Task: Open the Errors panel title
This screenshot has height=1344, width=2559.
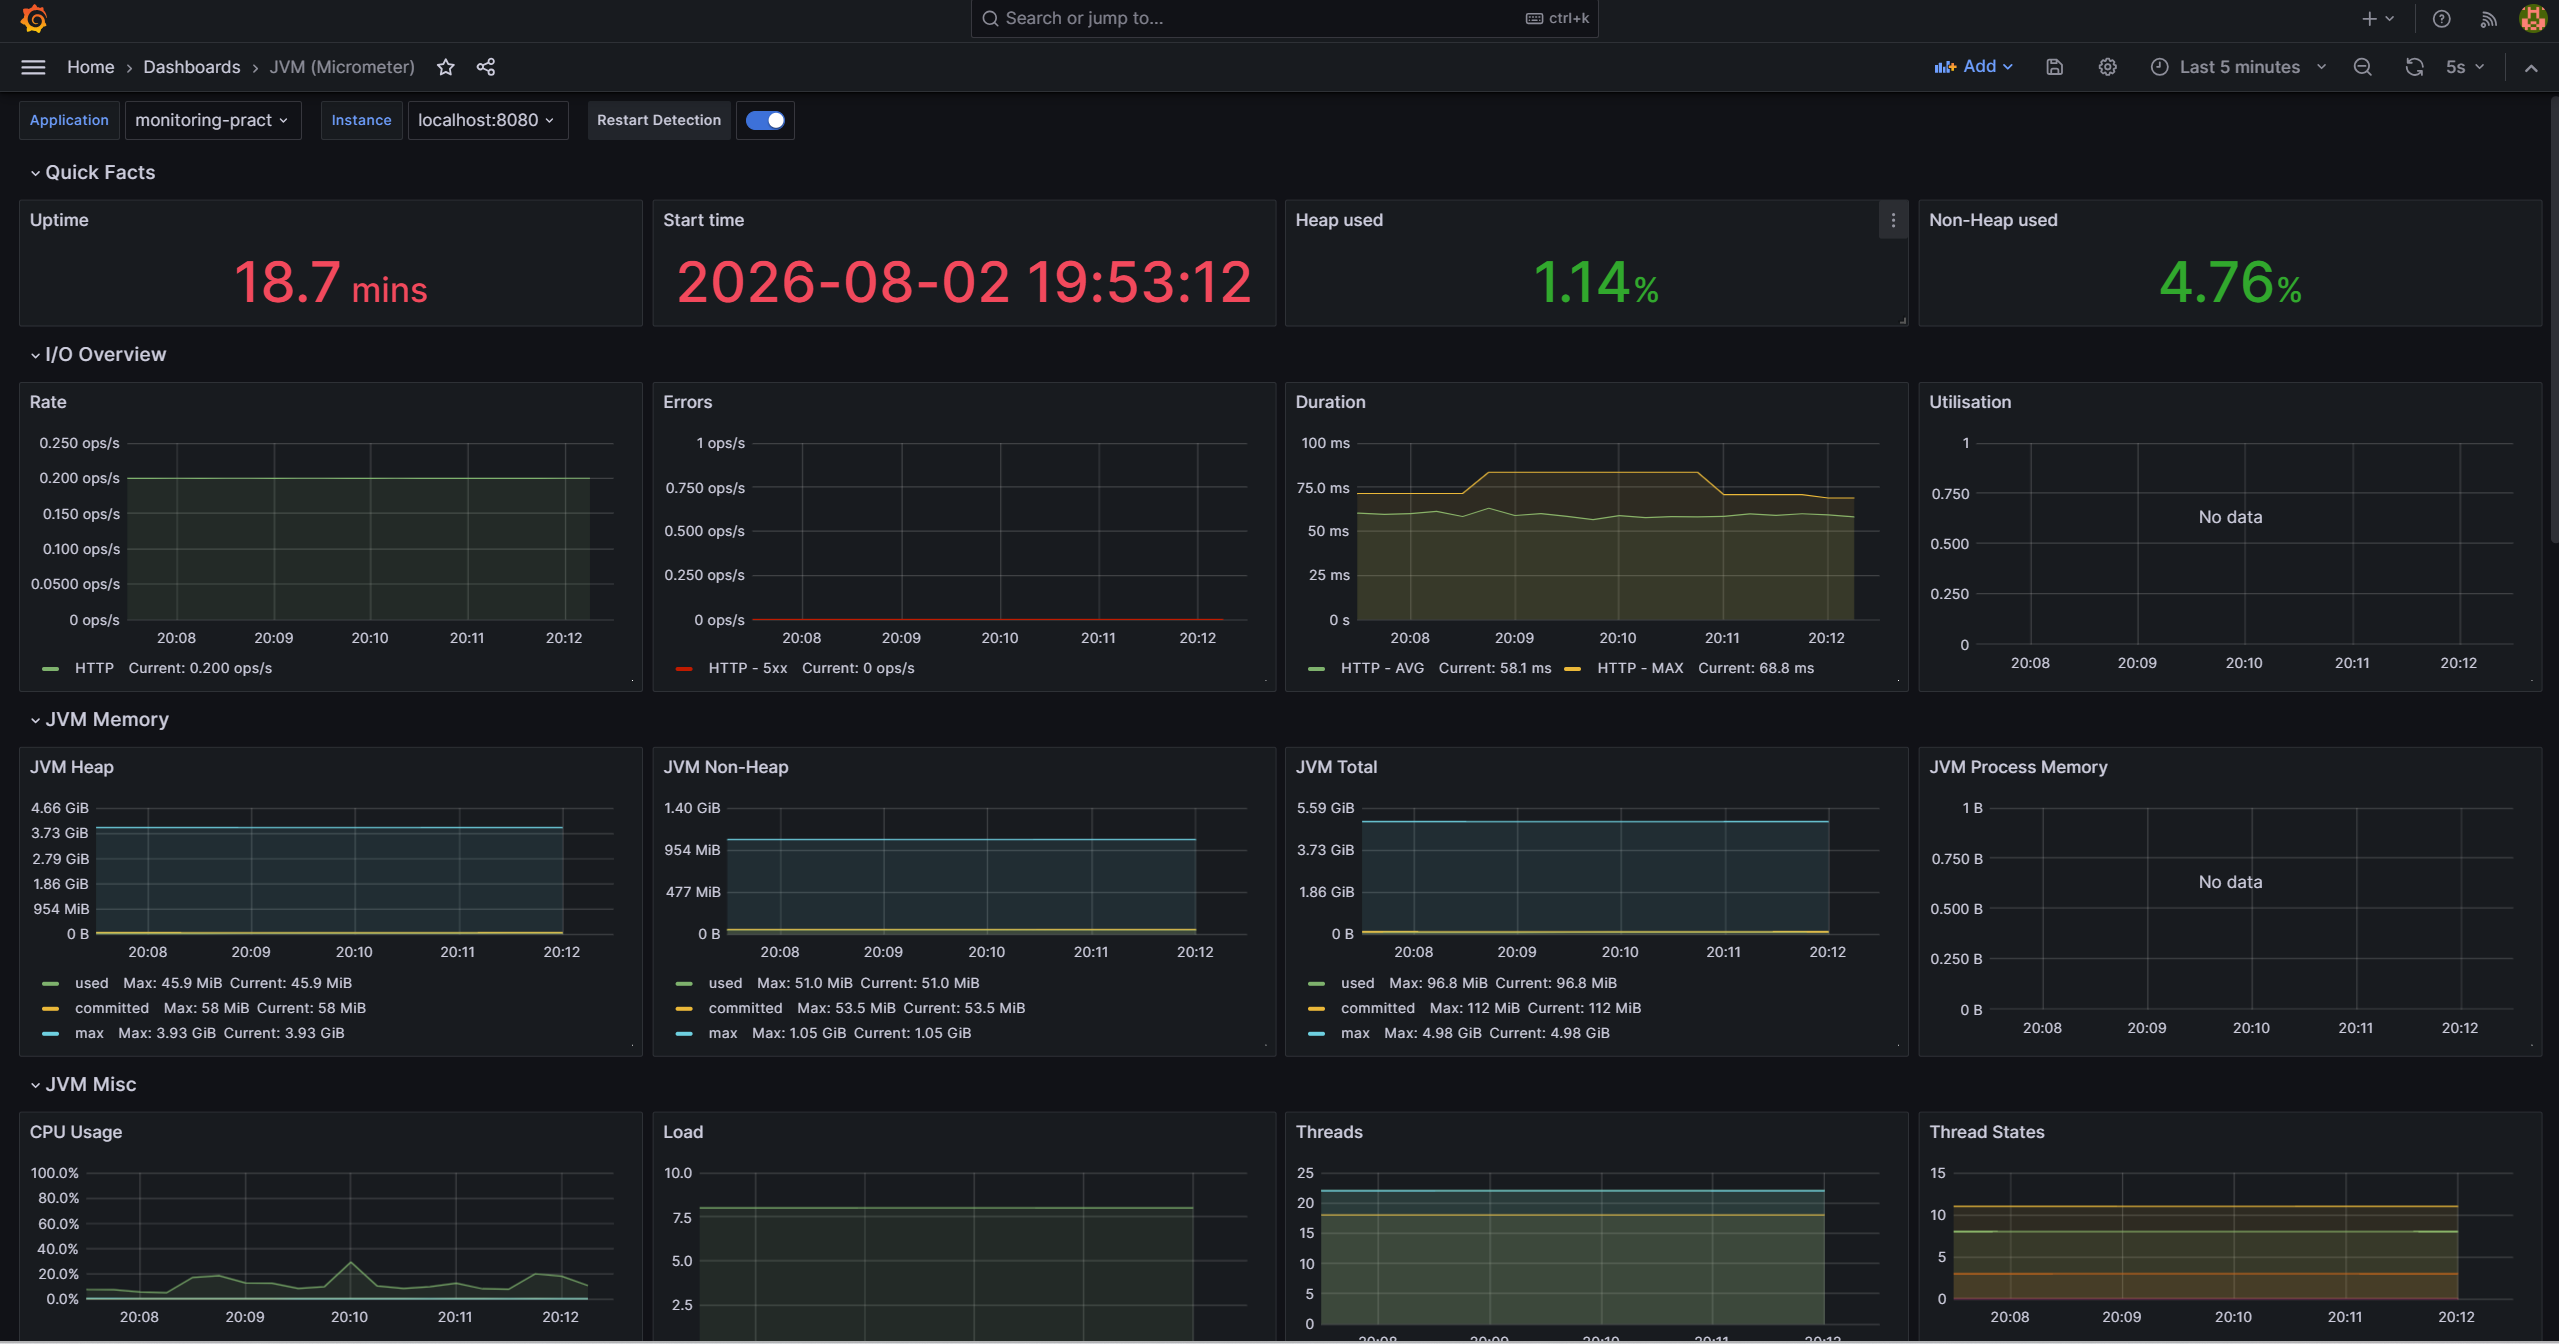Action: point(687,402)
